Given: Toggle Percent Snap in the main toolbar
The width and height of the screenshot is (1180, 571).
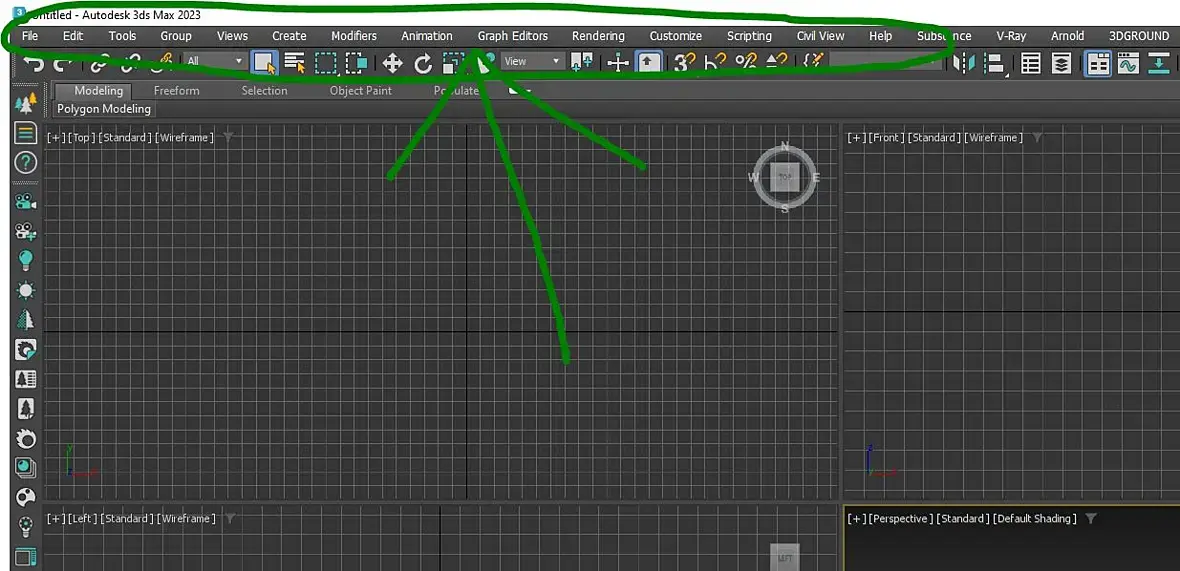Looking at the screenshot, I should tap(746, 62).
